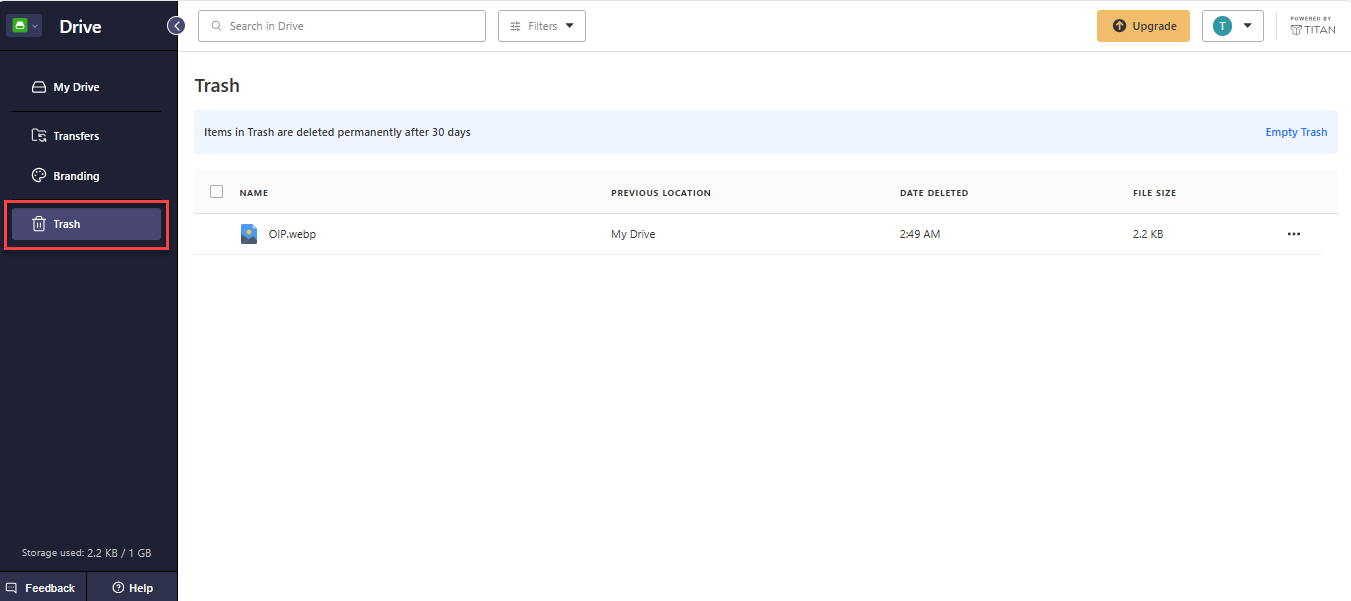Click the search magnifier icon
1351x601 pixels.
(216, 26)
